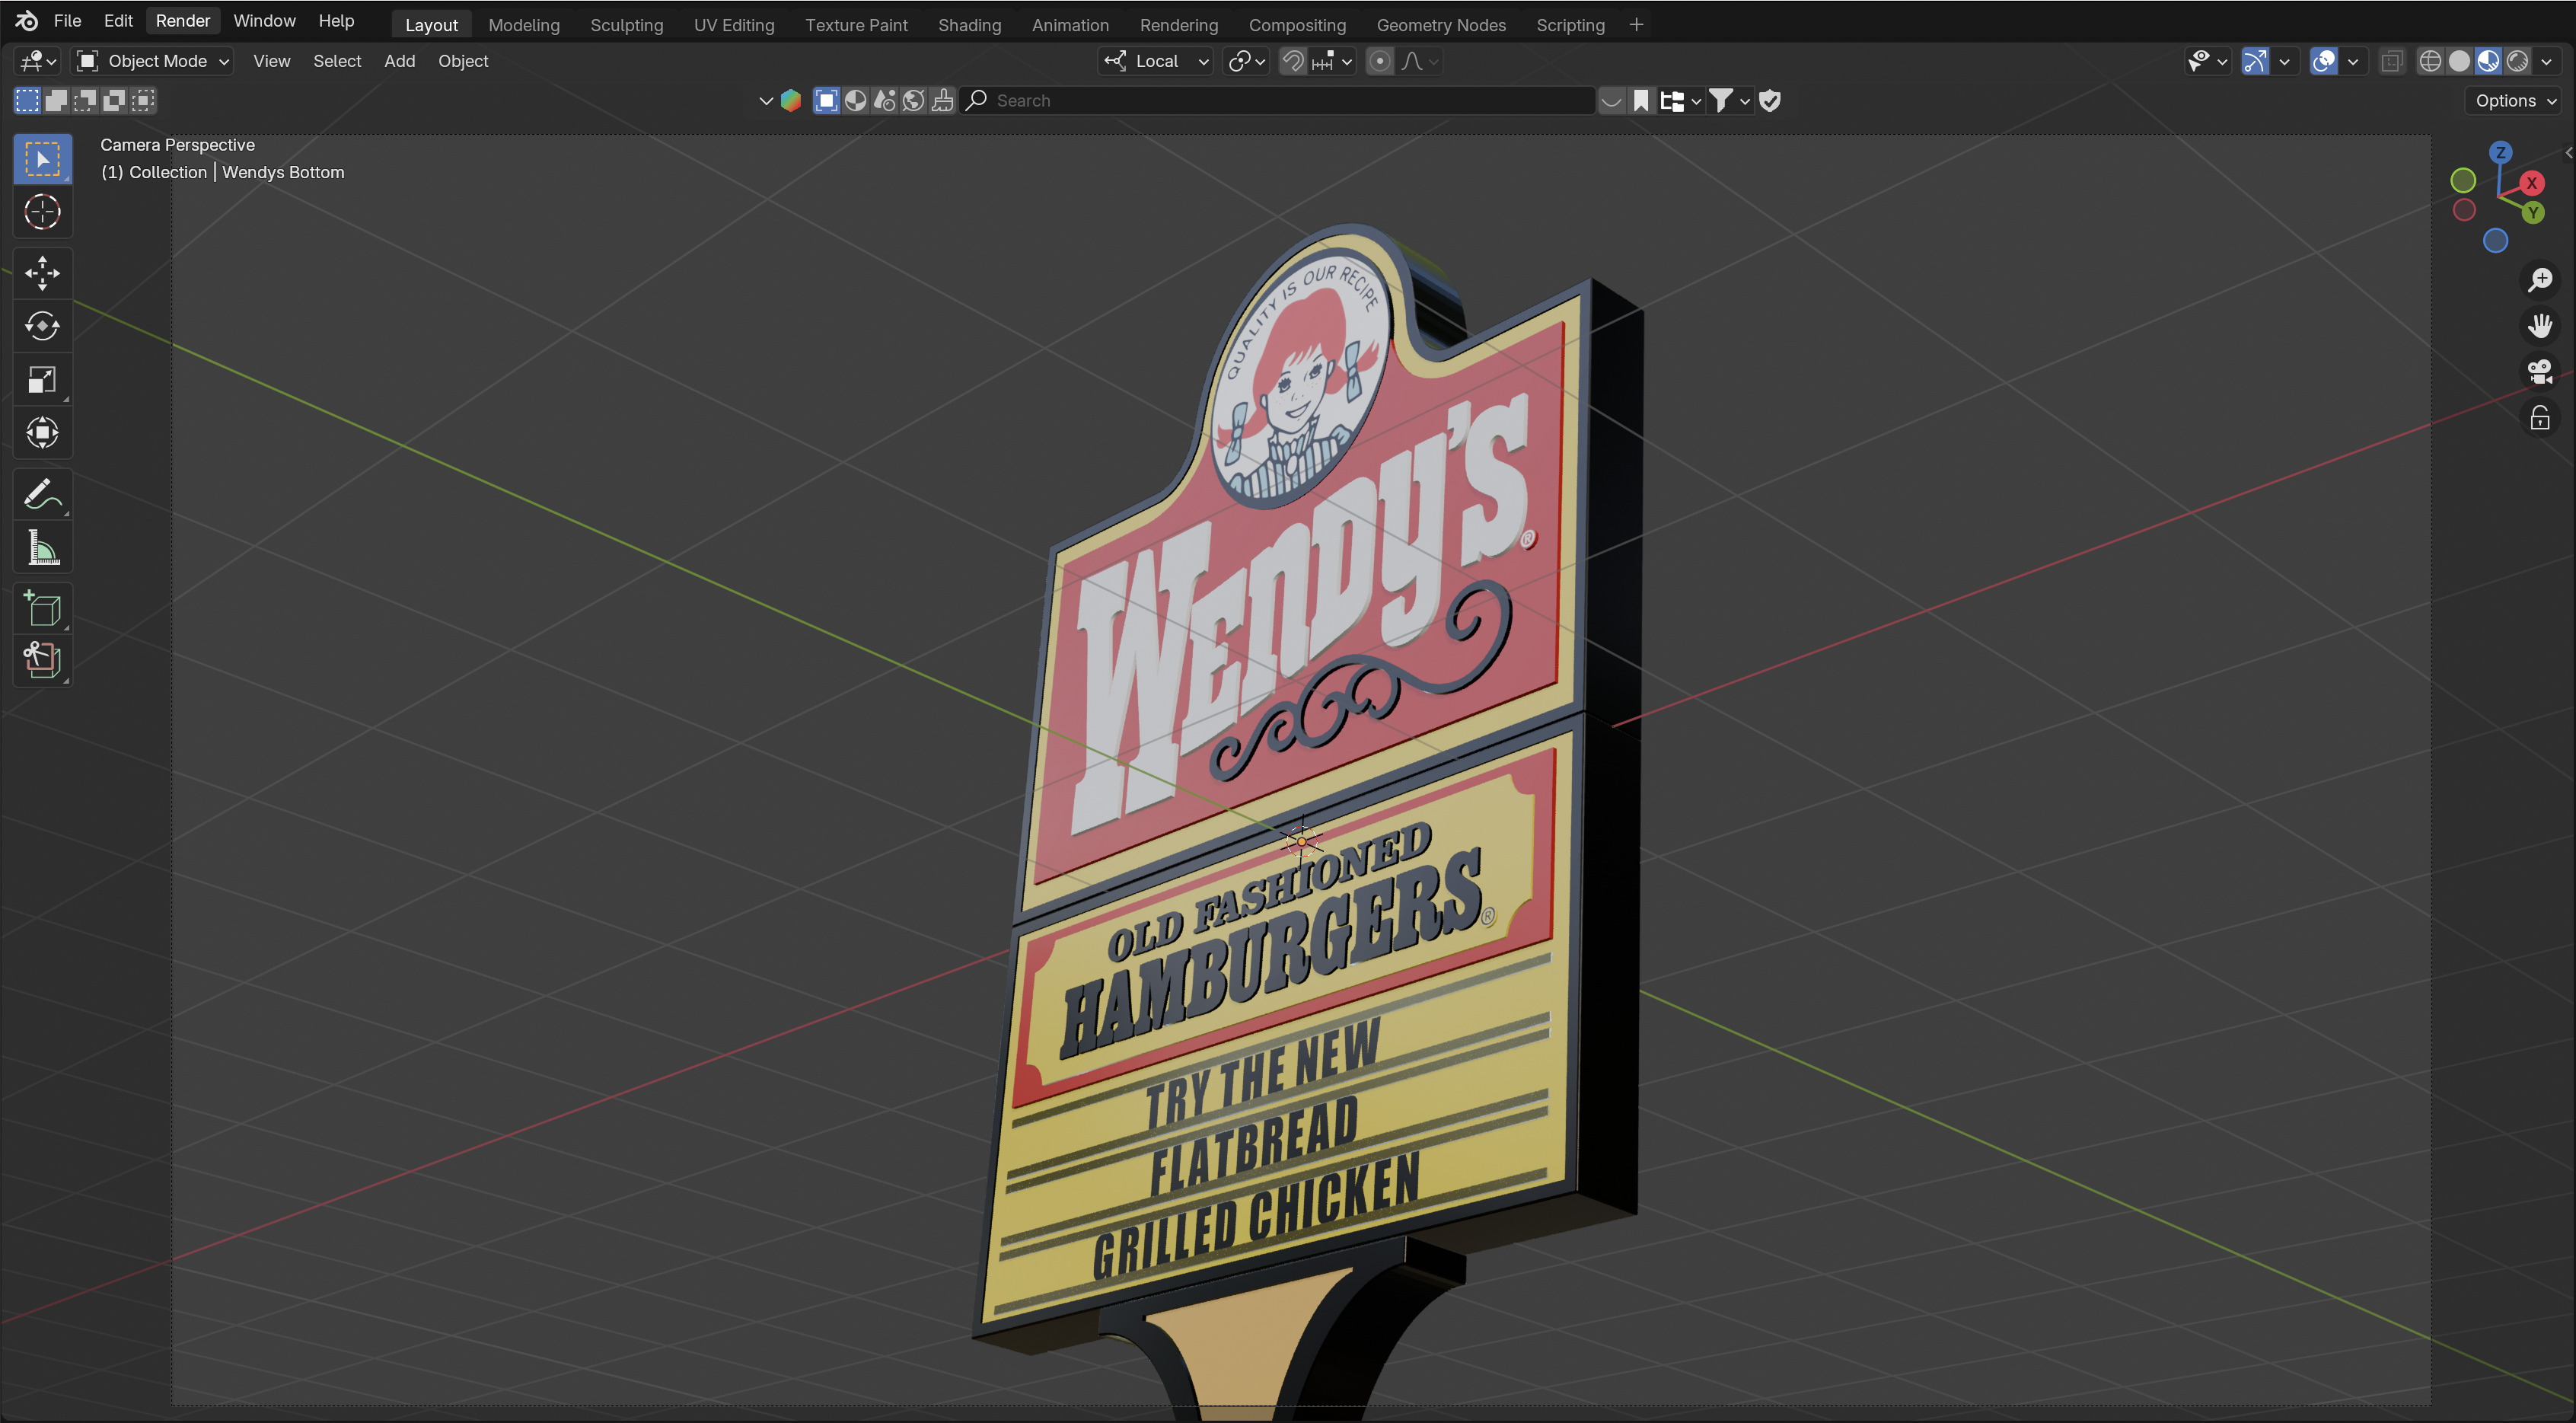This screenshot has height=1423, width=2576.
Task: Open snapping options dropdown
Action: (1332, 61)
